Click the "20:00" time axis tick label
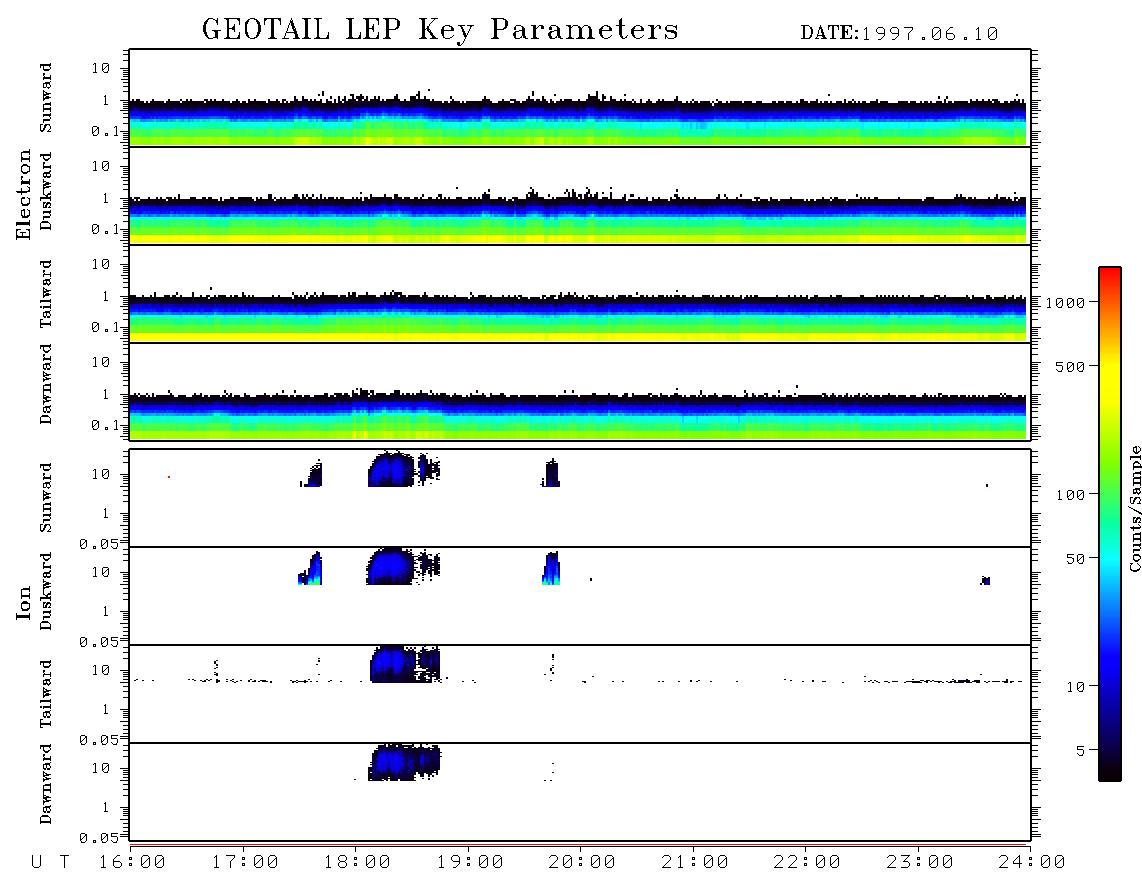This screenshot has width=1142, height=880. coord(582,862)
